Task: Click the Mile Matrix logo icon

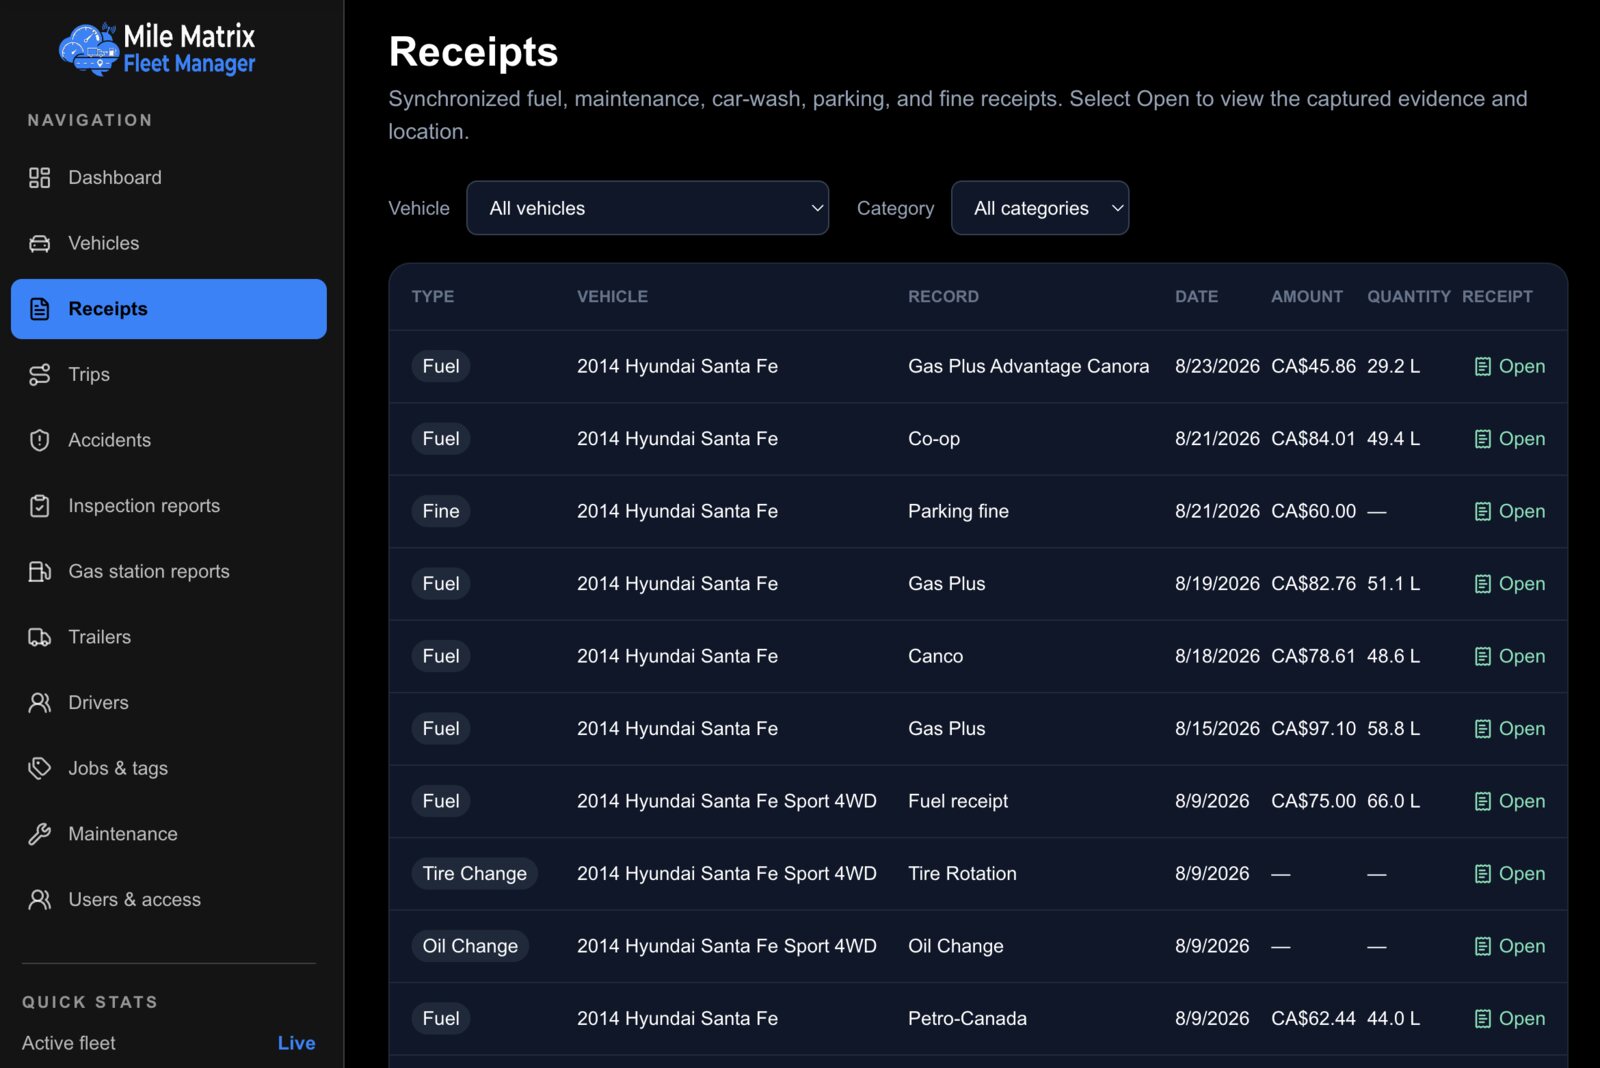Action: point(89,49)
